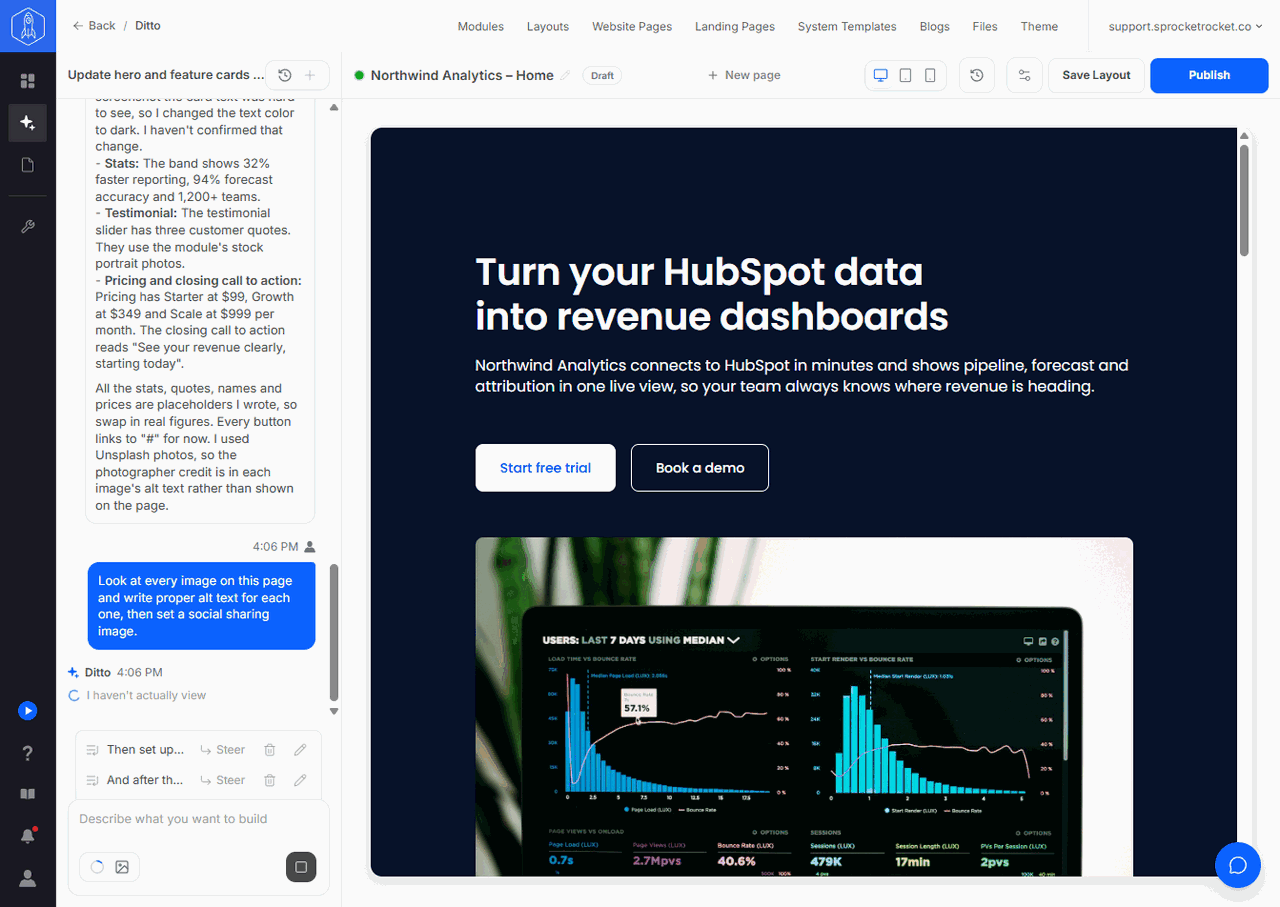Open the support.sprocketrocket.co account dropdown
This screenshot has width=1280, height=907.
(1185, 26)
